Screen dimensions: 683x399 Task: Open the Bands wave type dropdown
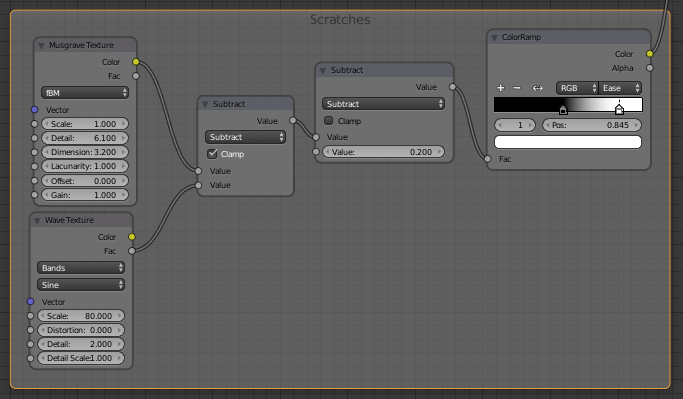click(x=81, y=268)
